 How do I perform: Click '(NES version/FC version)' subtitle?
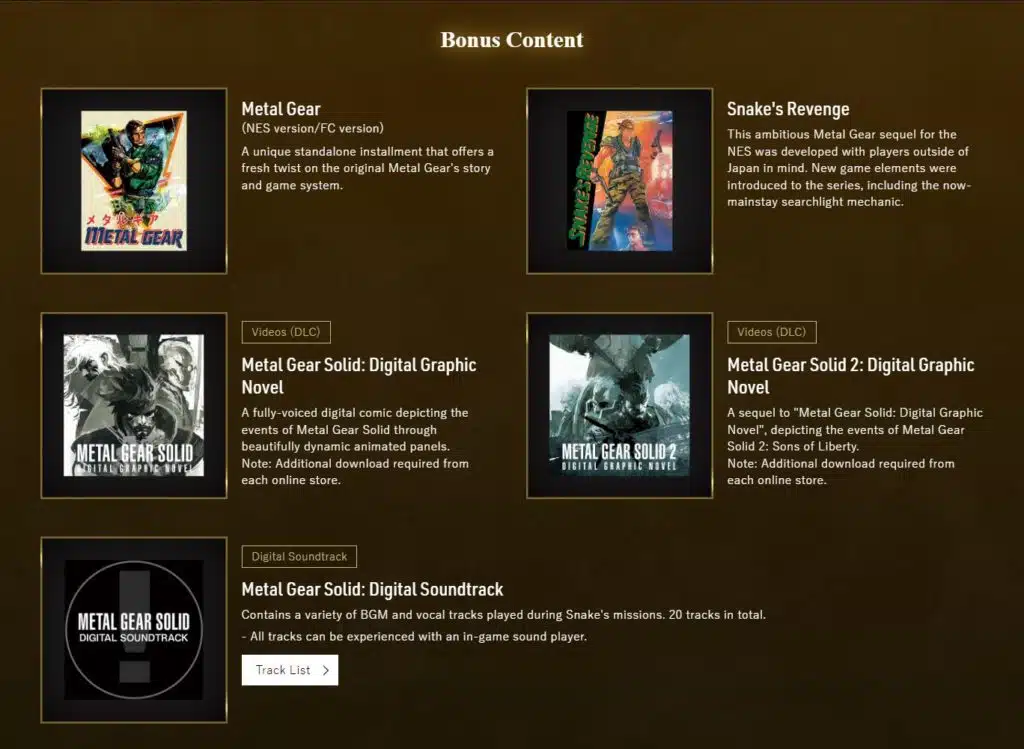312,129
